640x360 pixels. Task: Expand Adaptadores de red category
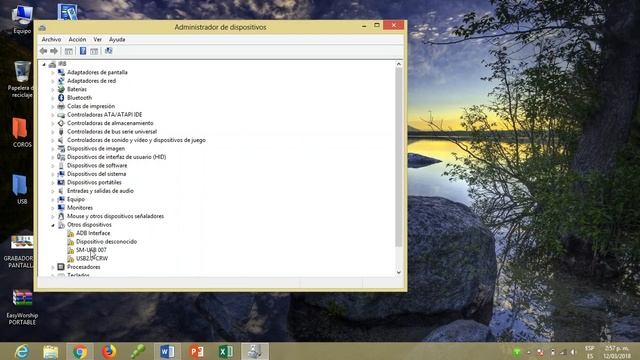point(53,81)
